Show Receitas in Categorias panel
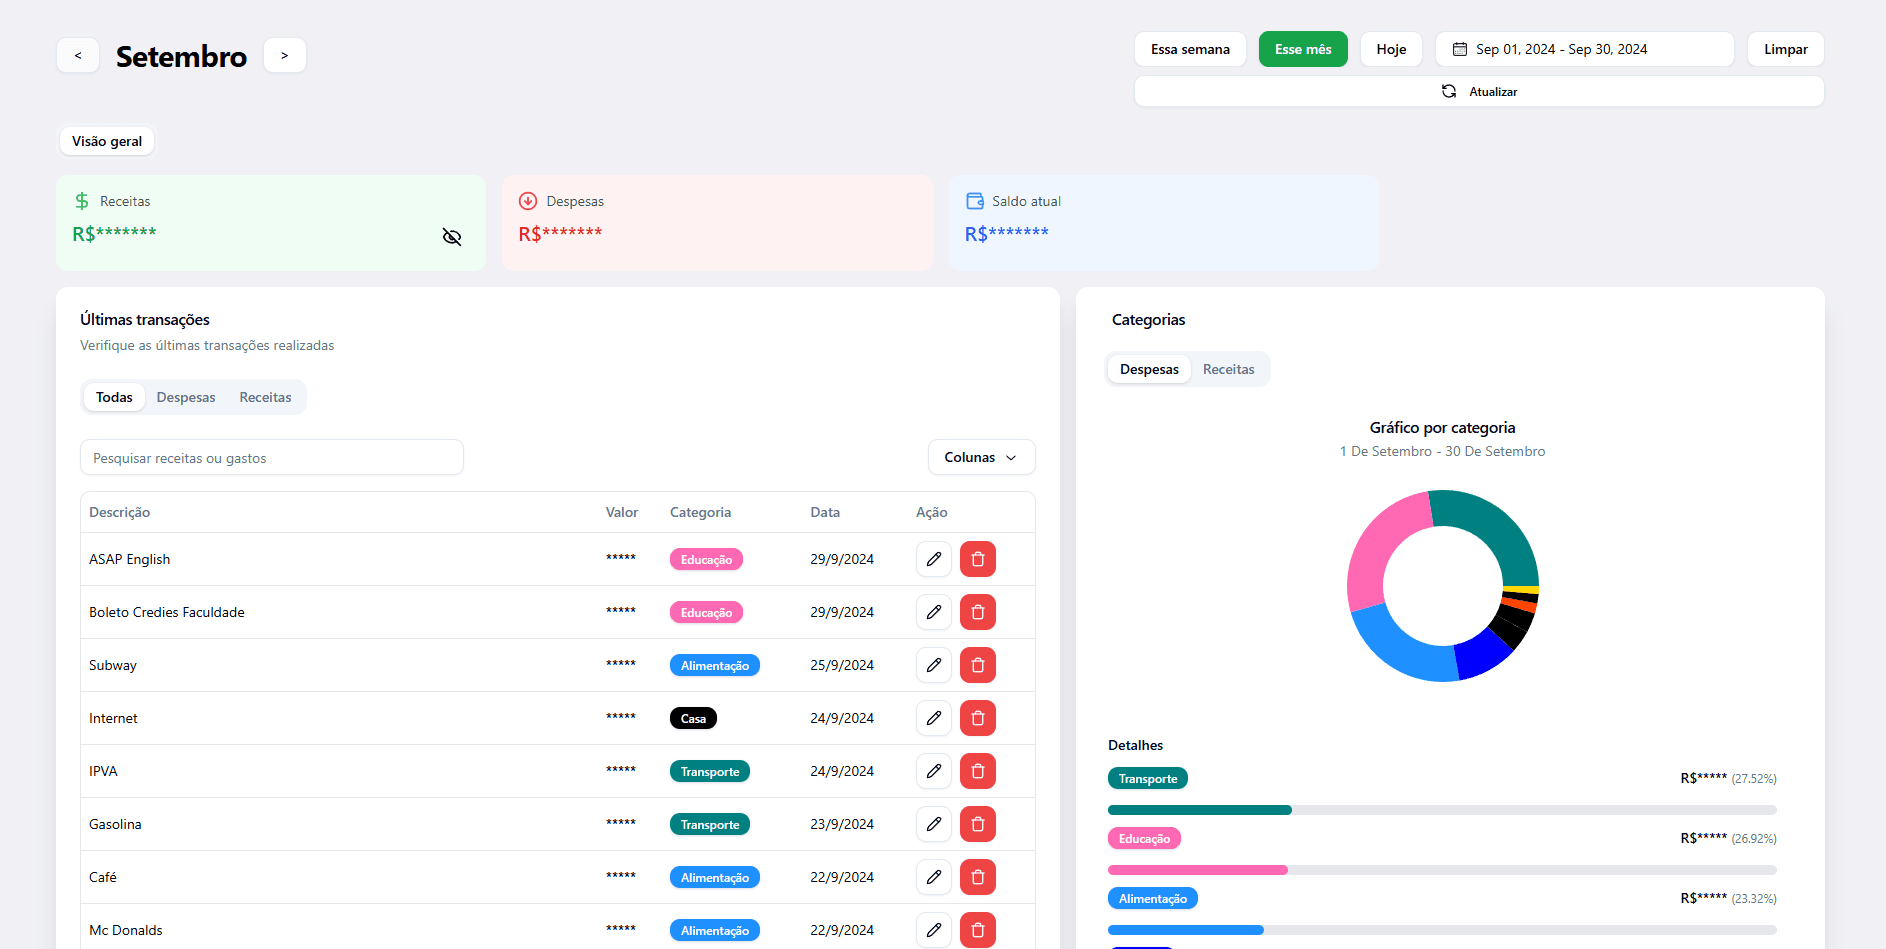Image resolution: width=1886 pixels, height=949 pixels. pos(1228,369)
